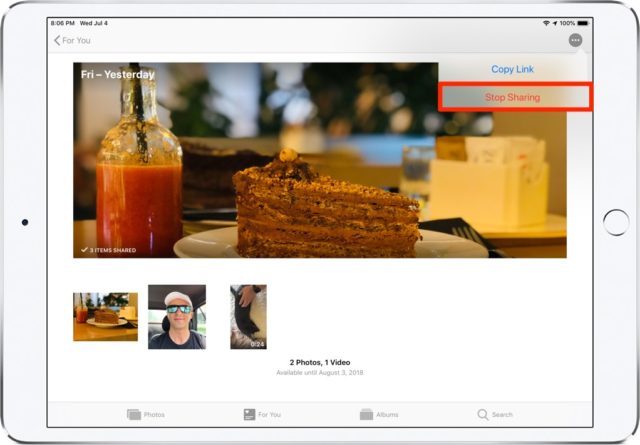The image size is (640, 445).
Task: Tap the Available until August 3, 2018 note
Action: point(320,372)
